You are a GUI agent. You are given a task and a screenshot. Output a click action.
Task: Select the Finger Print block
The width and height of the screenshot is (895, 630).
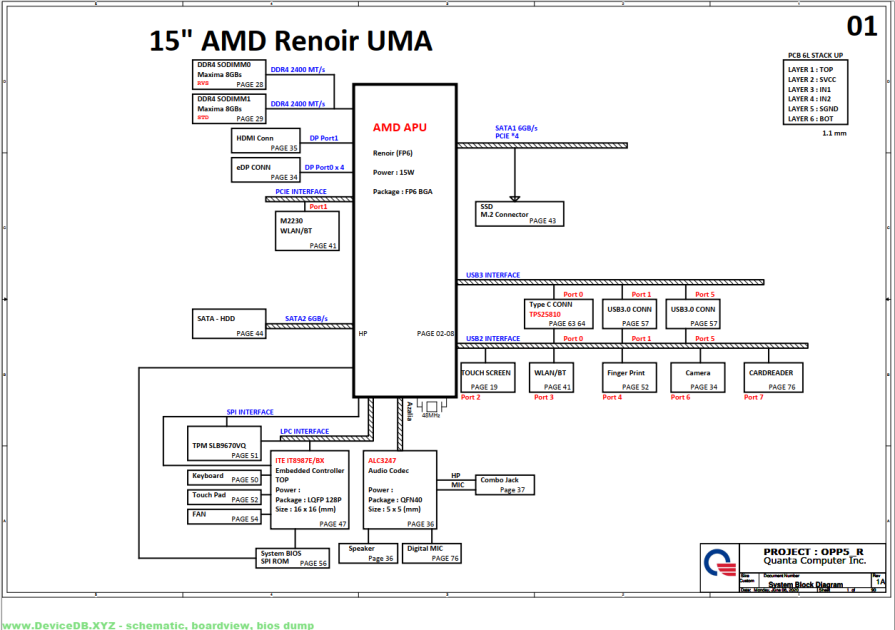pyautogui.click(x=629, y=377)
